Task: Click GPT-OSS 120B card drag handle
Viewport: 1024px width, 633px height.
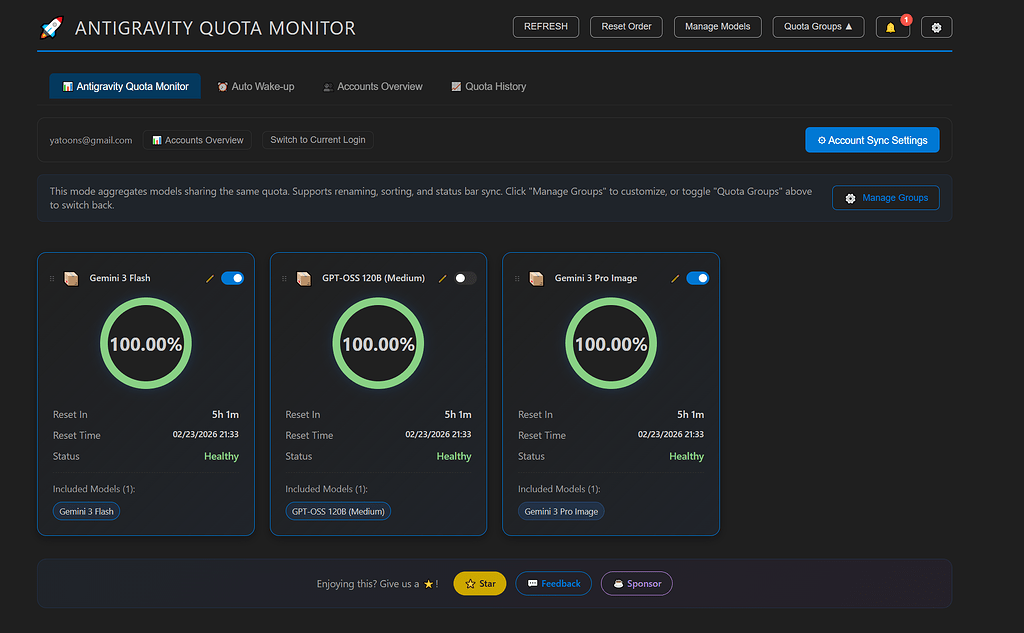Action: (x=285, y=279)
